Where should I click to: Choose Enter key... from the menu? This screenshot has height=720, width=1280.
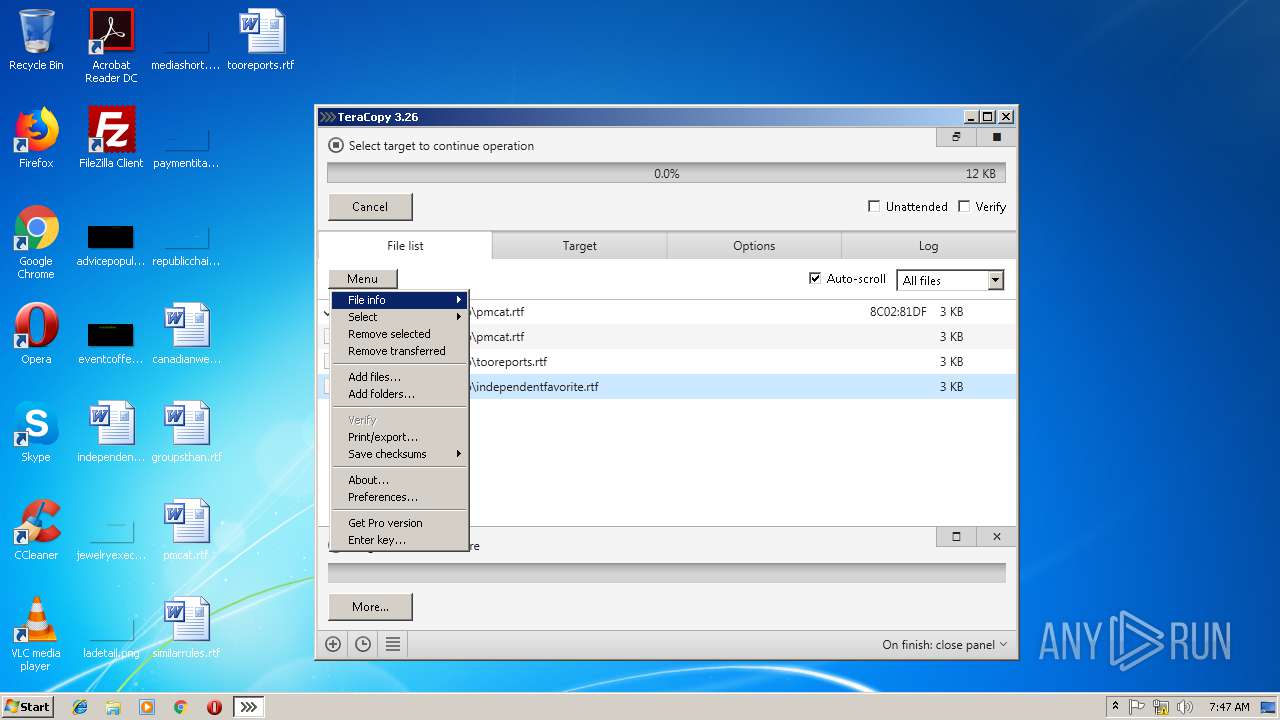click(400, 540)
